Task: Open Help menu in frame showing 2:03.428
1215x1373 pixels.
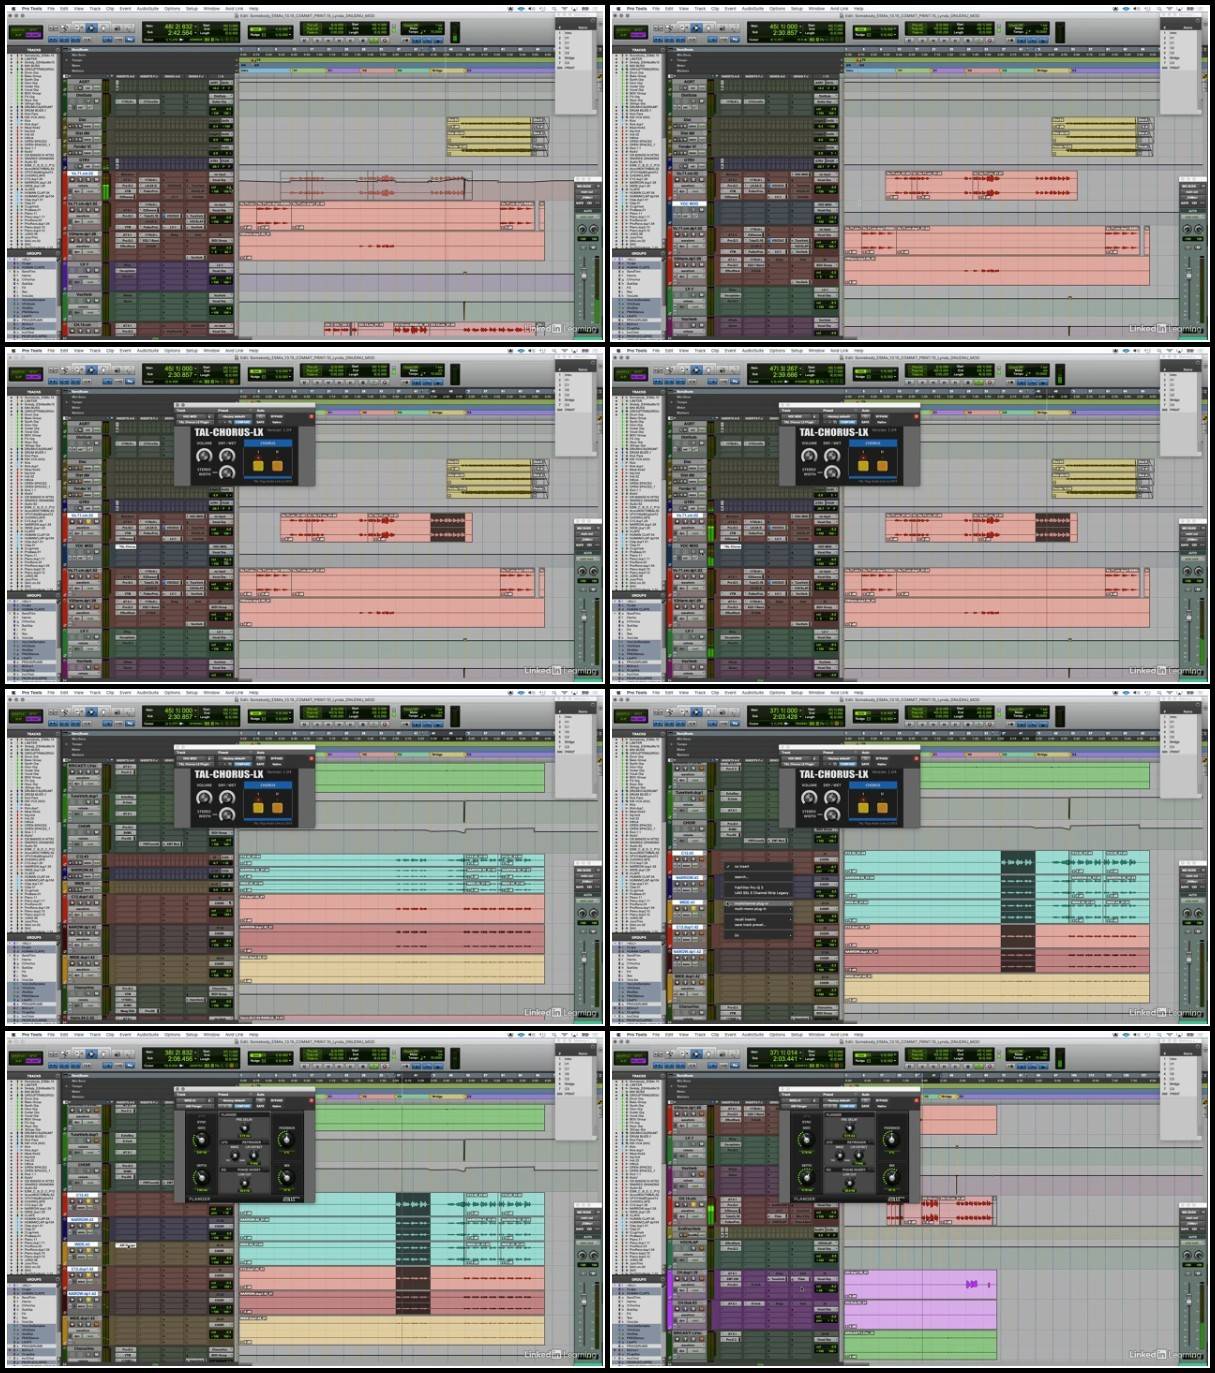Action: click(858, 692)
